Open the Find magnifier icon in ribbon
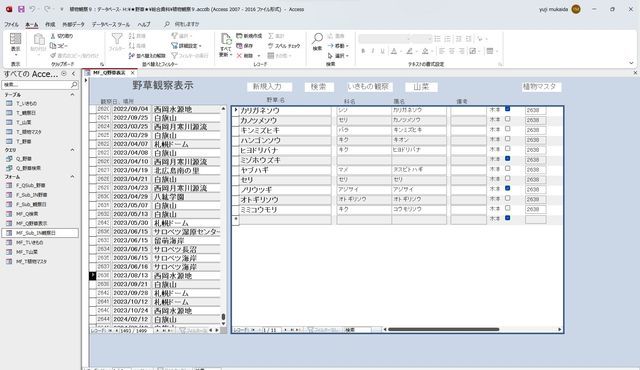 point(317,38)
